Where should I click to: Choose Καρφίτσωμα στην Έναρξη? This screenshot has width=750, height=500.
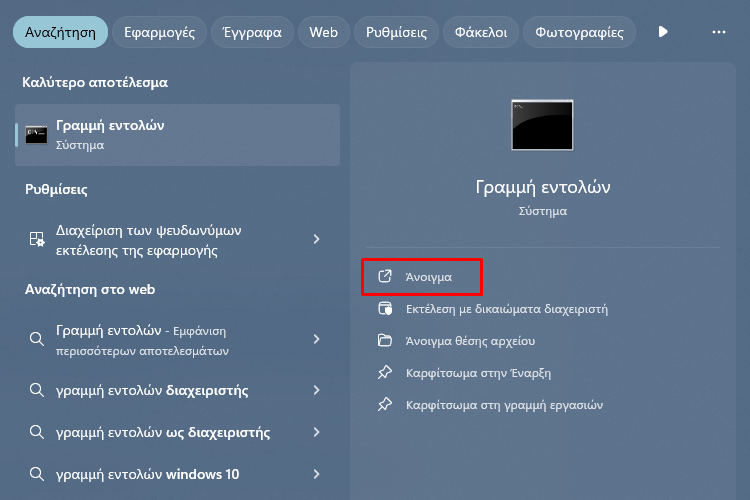pyautogui.click(x=478, y=373)
